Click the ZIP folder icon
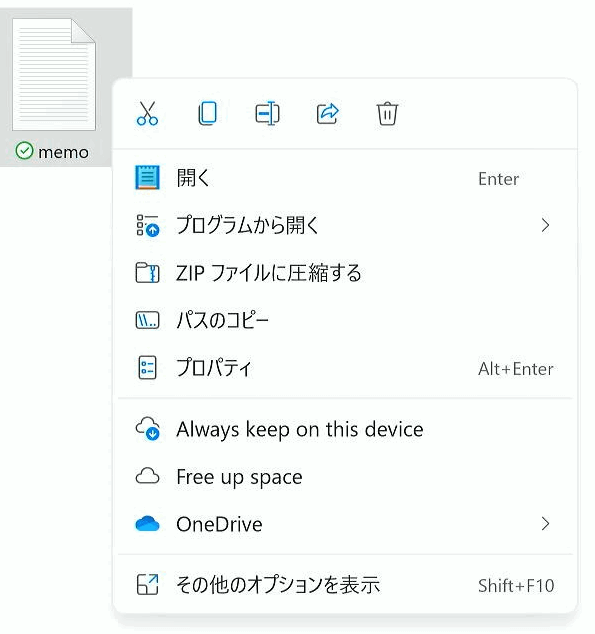Screen dimensions: 595x634 (x=147, y=273)
